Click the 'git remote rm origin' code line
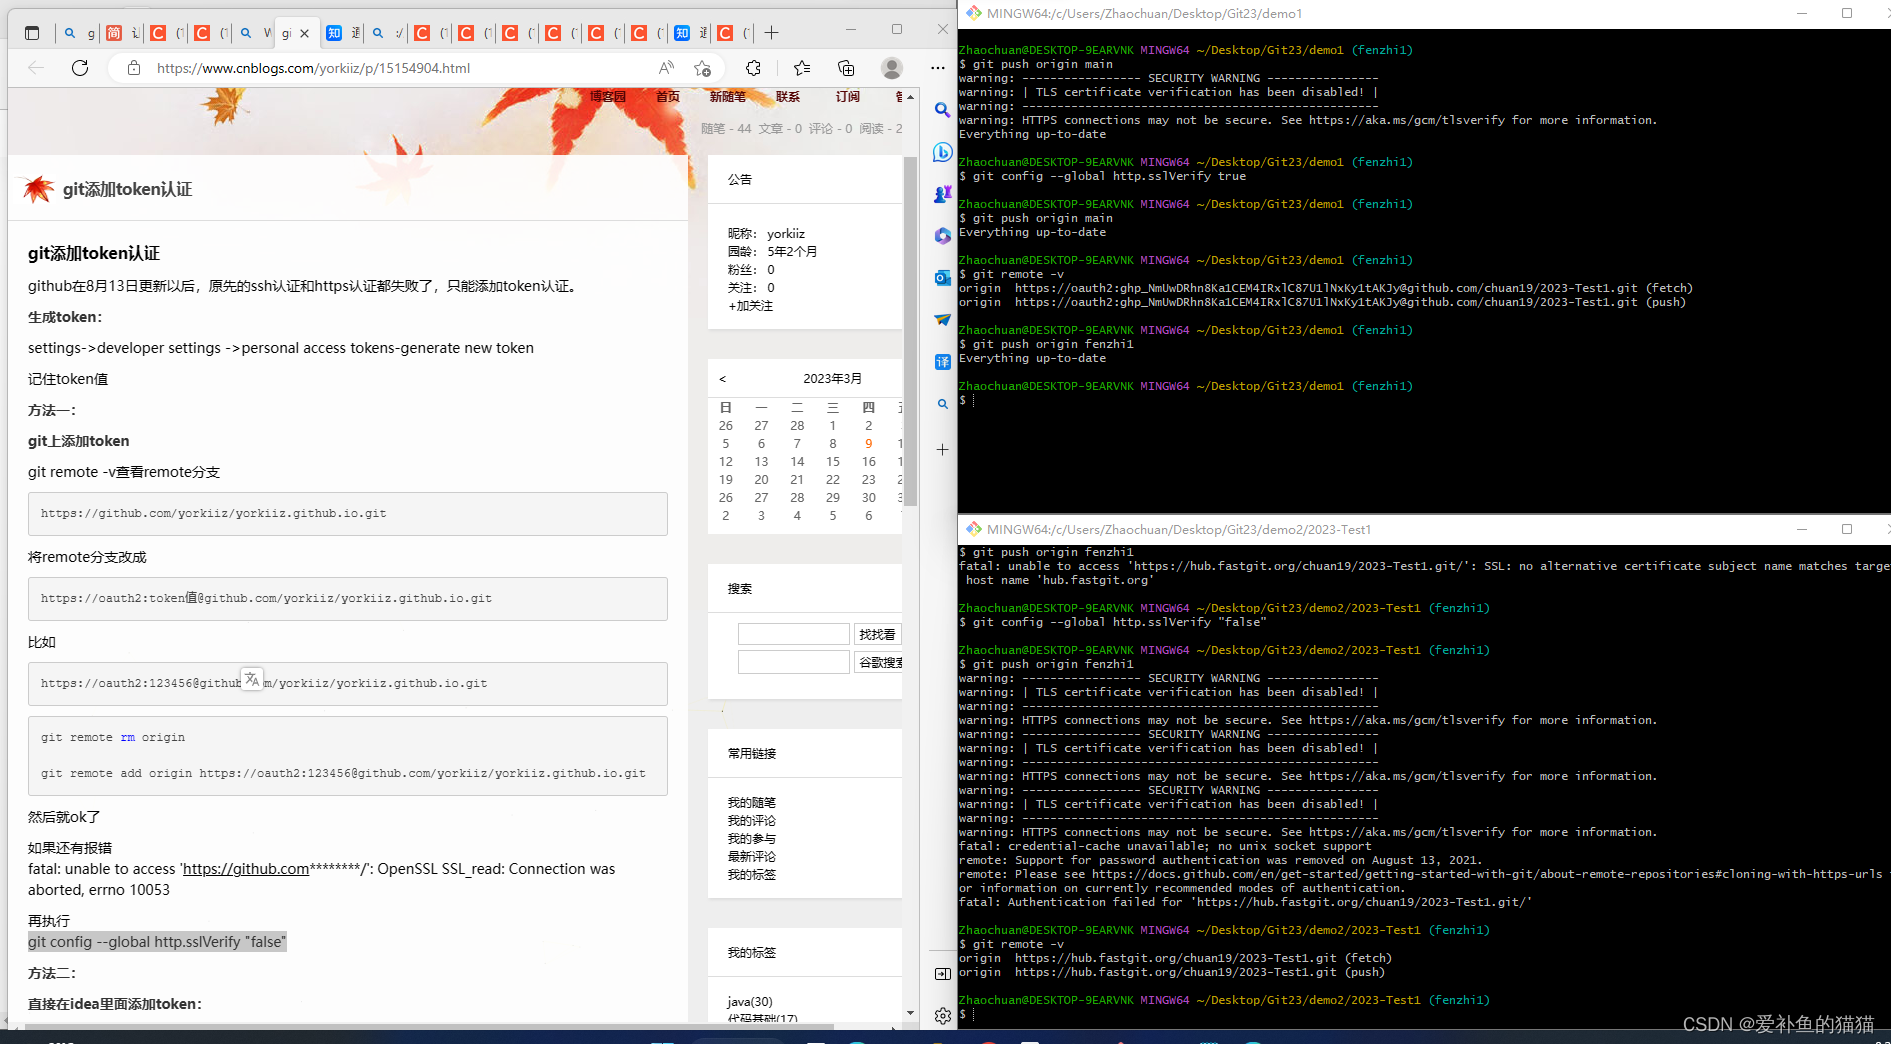The image size is (1891, 1044). point(113,737)
